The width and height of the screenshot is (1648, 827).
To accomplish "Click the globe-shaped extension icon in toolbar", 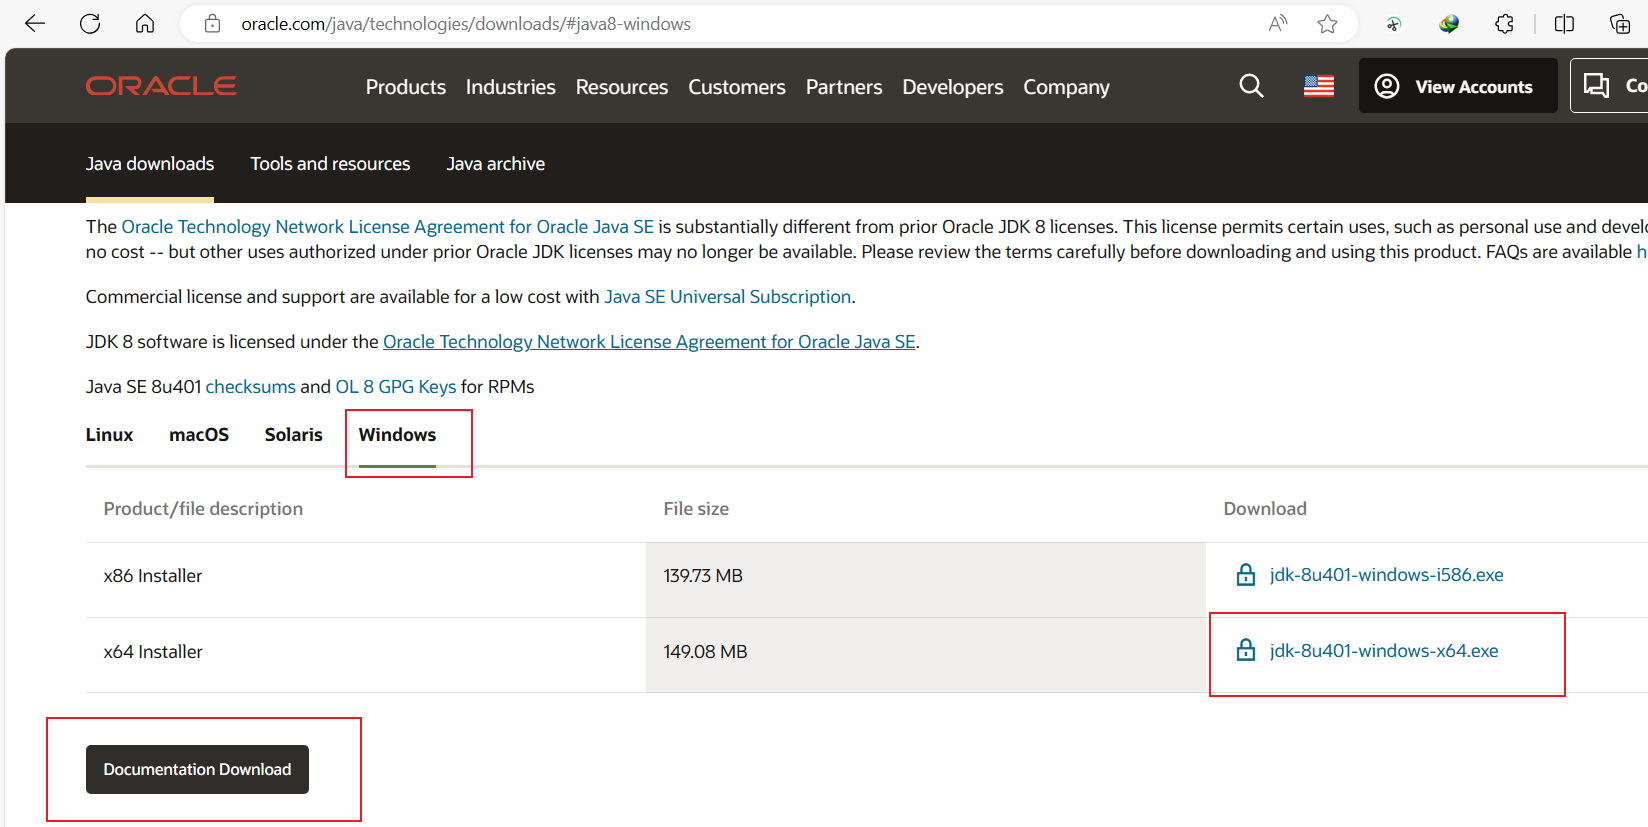I will [1449, 24].
